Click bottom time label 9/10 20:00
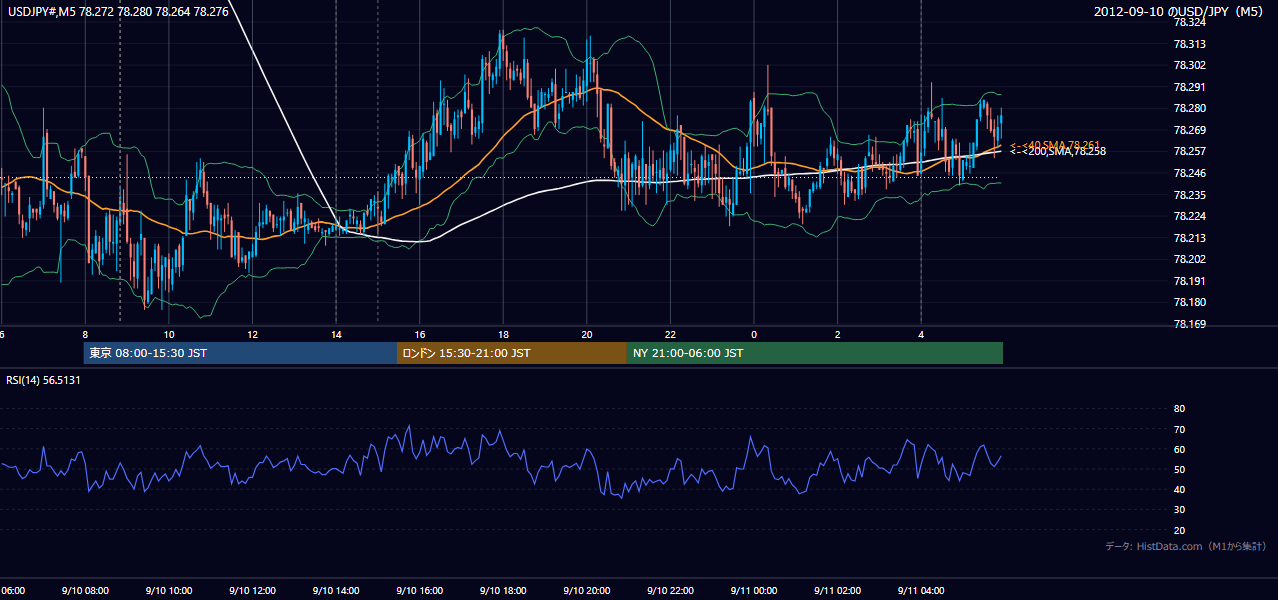 pyautogui.click(x=586, y=591)
